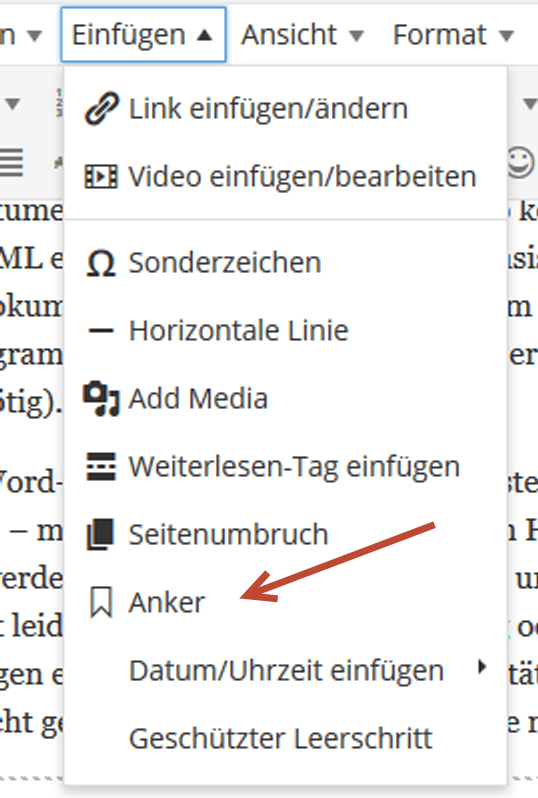538x798 pixels.
Task: Click the Add Media camera icon
Action: point(101,398)
